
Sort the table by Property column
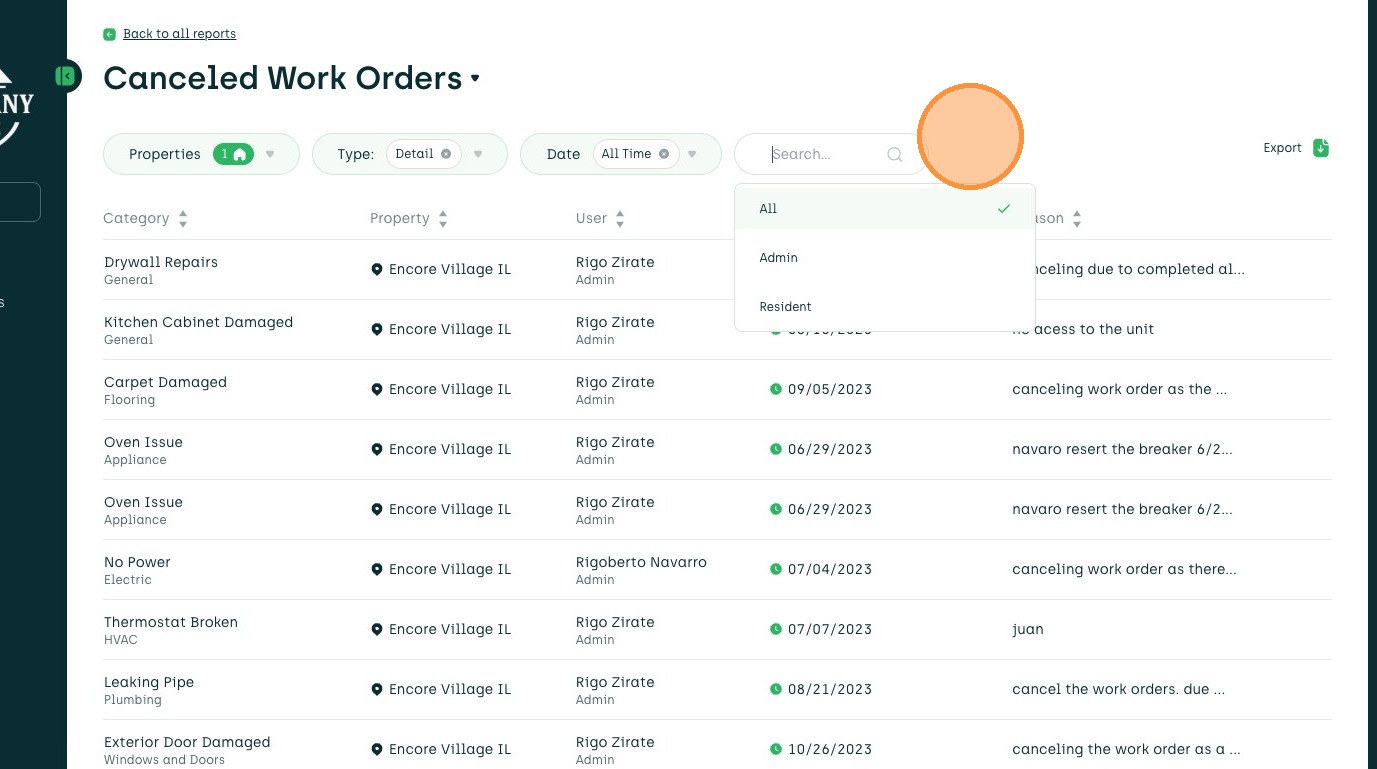[443, 219]
